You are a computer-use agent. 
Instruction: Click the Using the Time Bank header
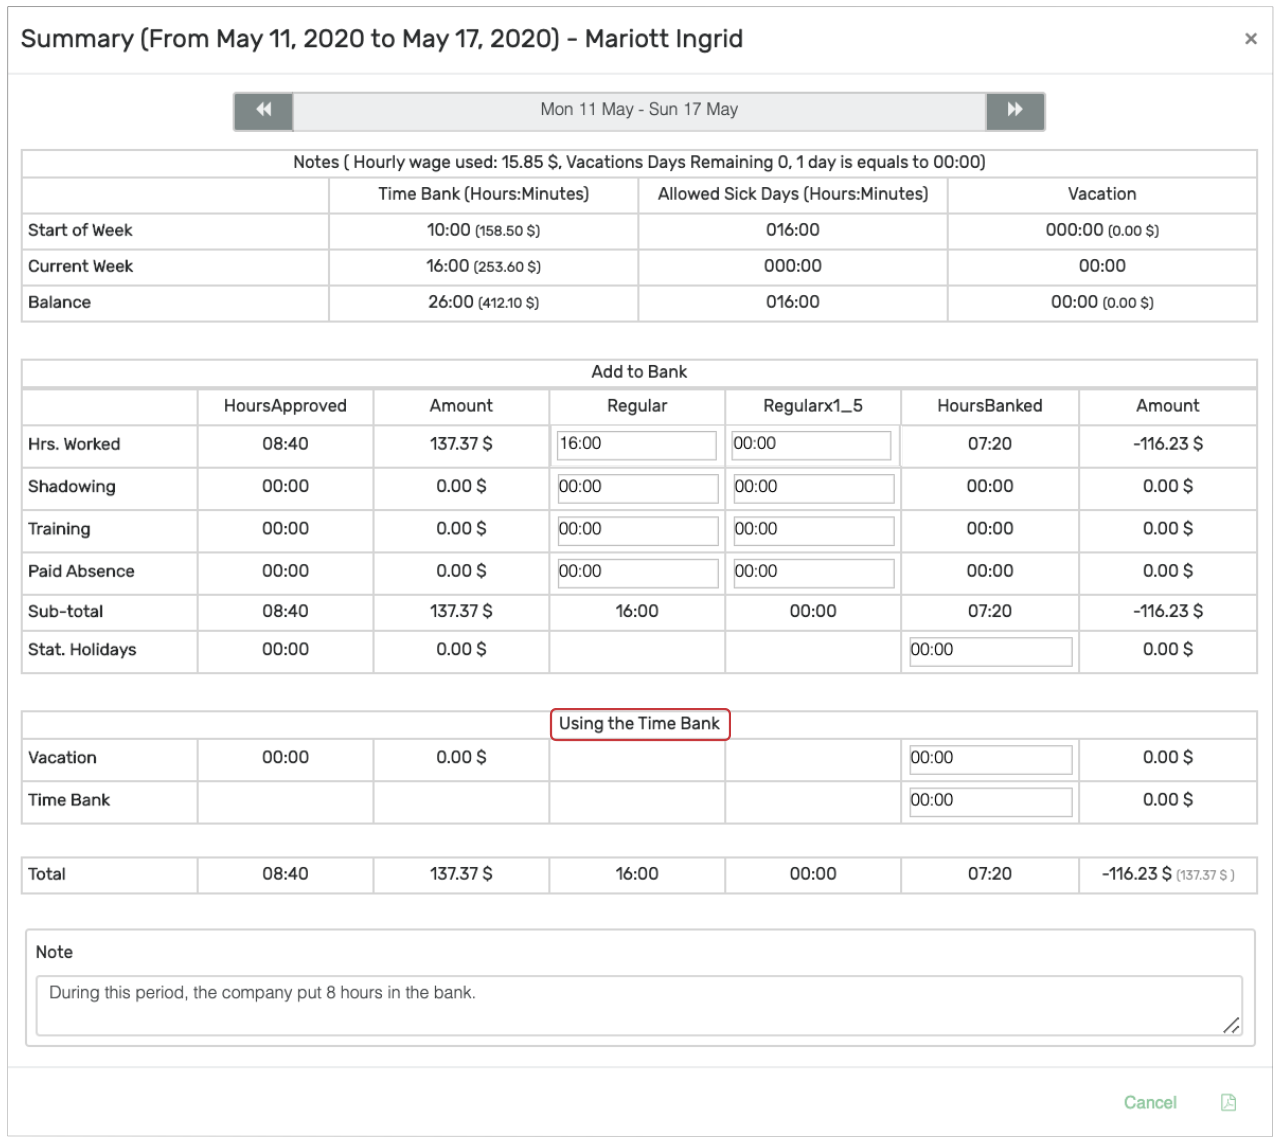640,724
